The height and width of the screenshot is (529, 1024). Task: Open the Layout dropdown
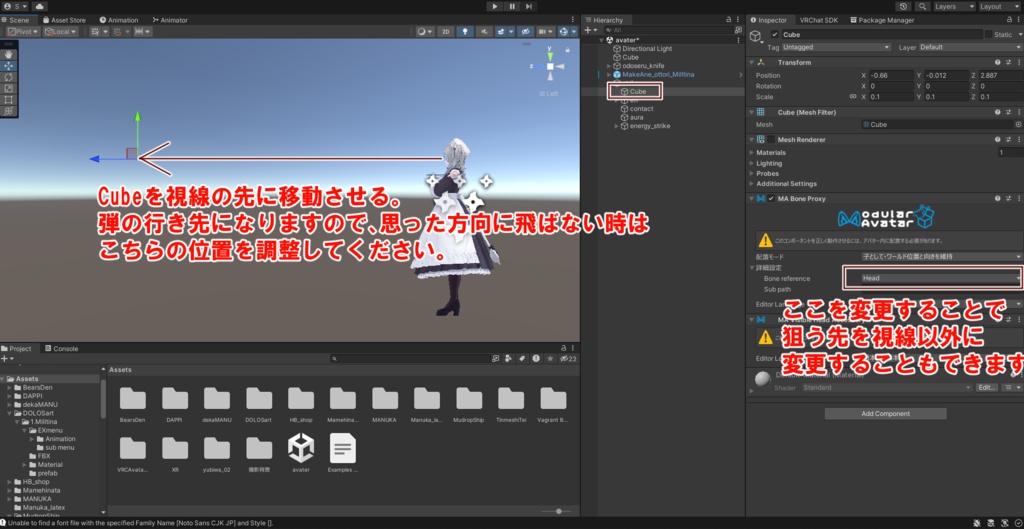(999, 6)
